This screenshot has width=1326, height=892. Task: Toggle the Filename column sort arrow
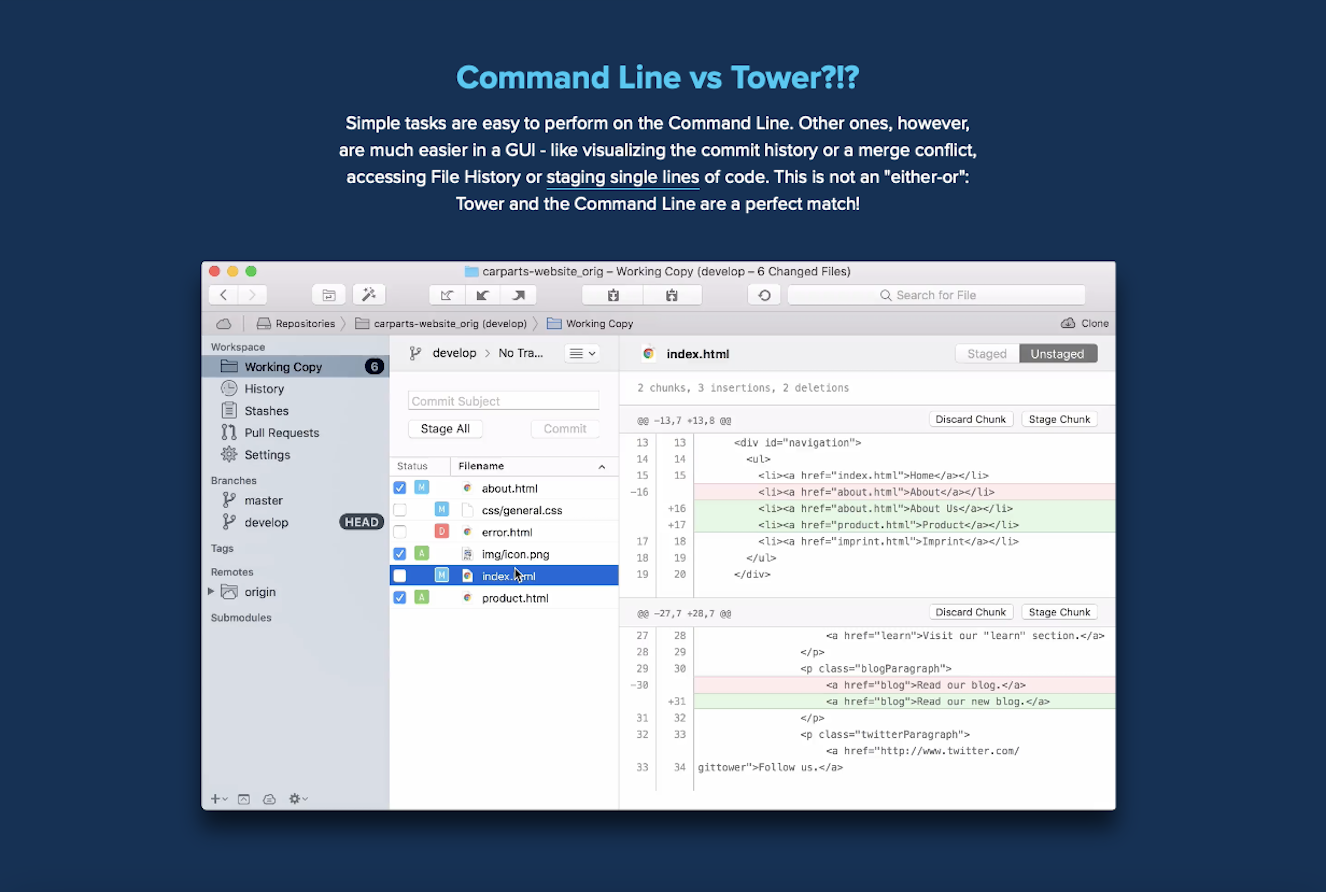click(602, 466)
